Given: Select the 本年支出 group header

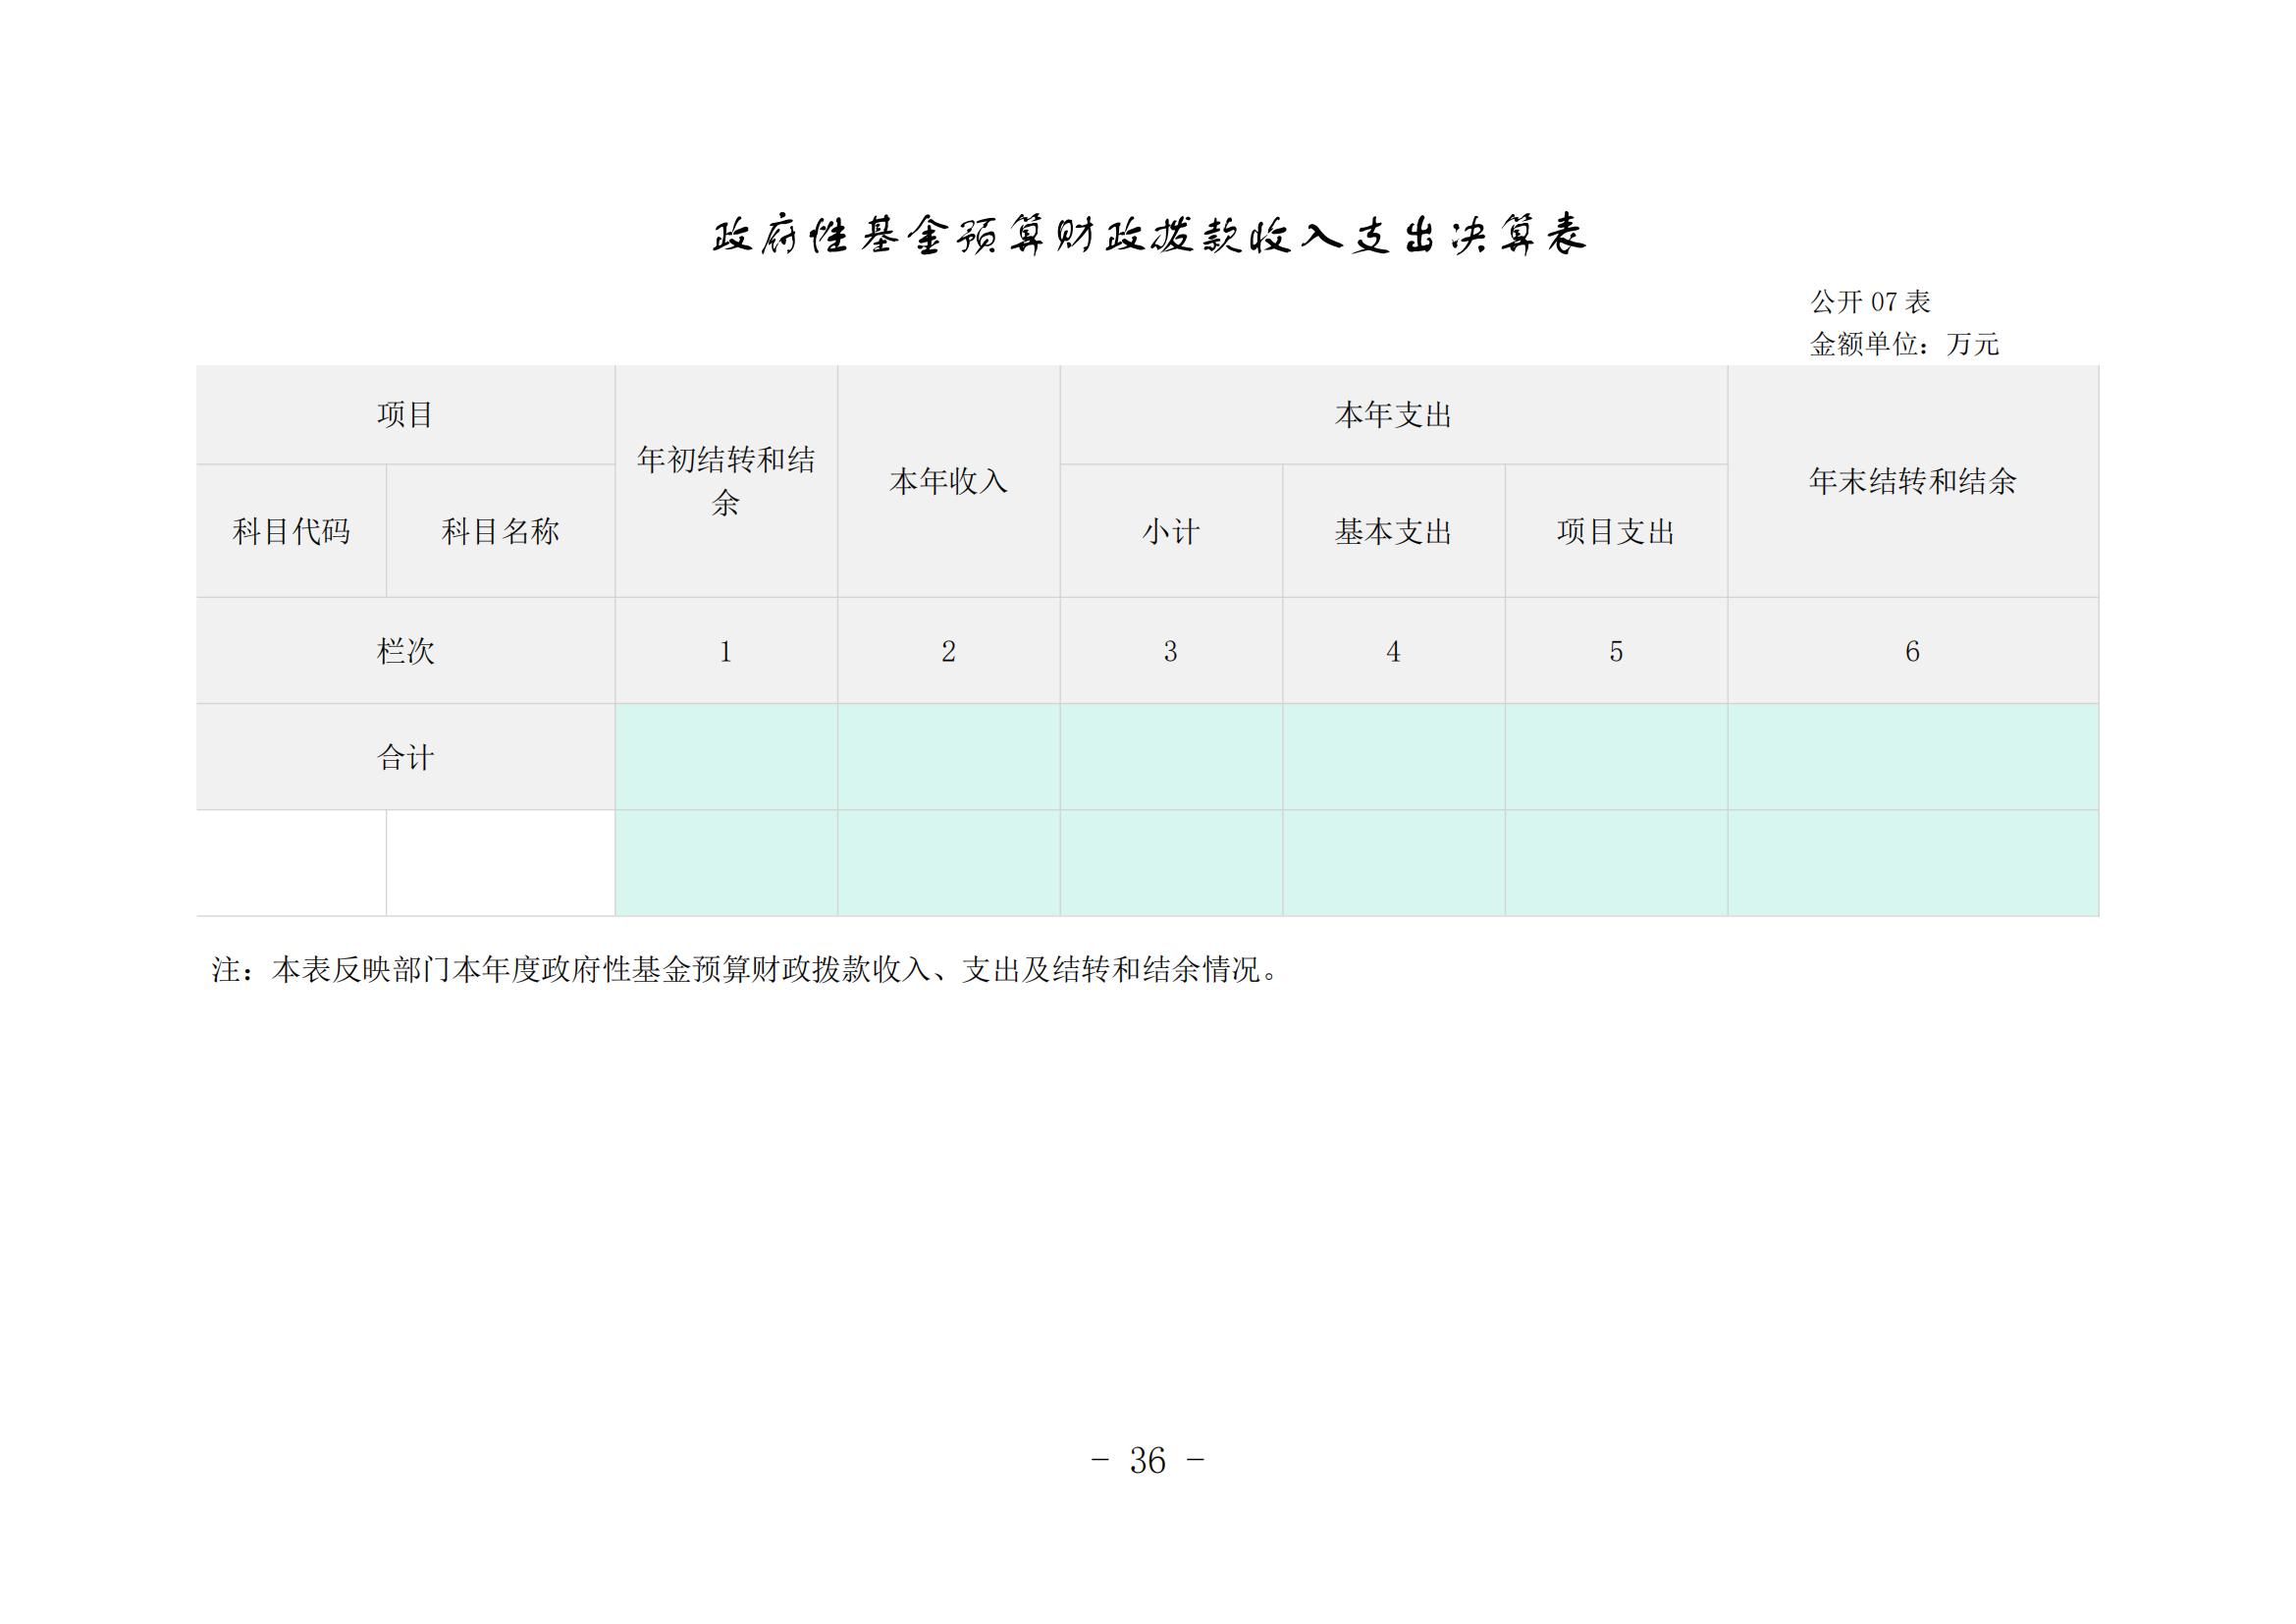Looking at the screenshot, I should pos(1393,414).
